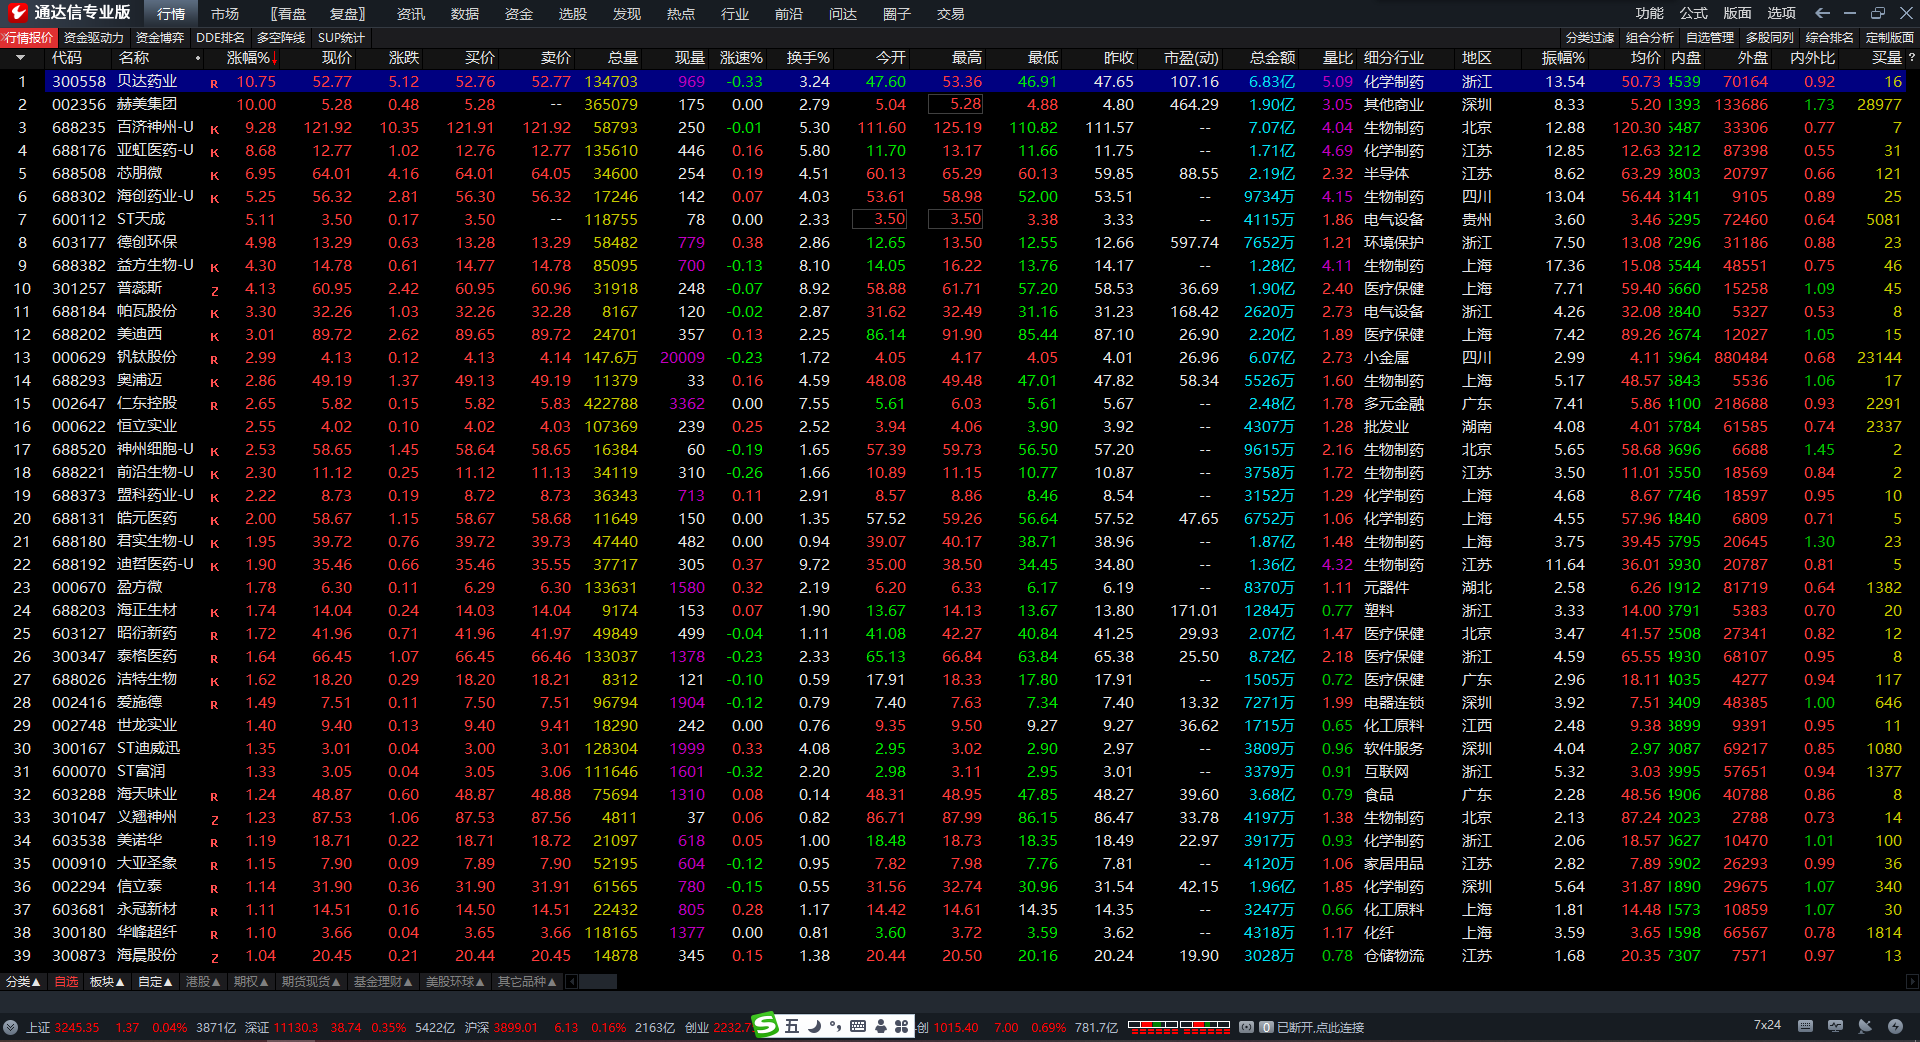
Task: Click the 分类过滤 filter button
Action: tap(1590, 38)
